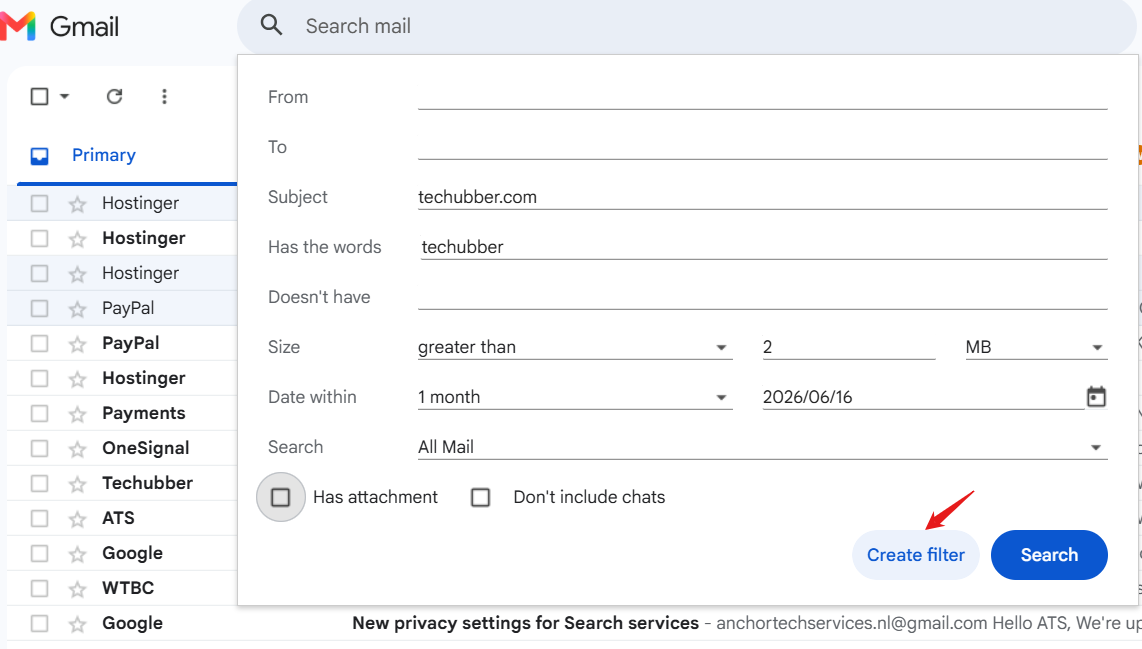Star the first PayPal email

[x=77, y=309]
